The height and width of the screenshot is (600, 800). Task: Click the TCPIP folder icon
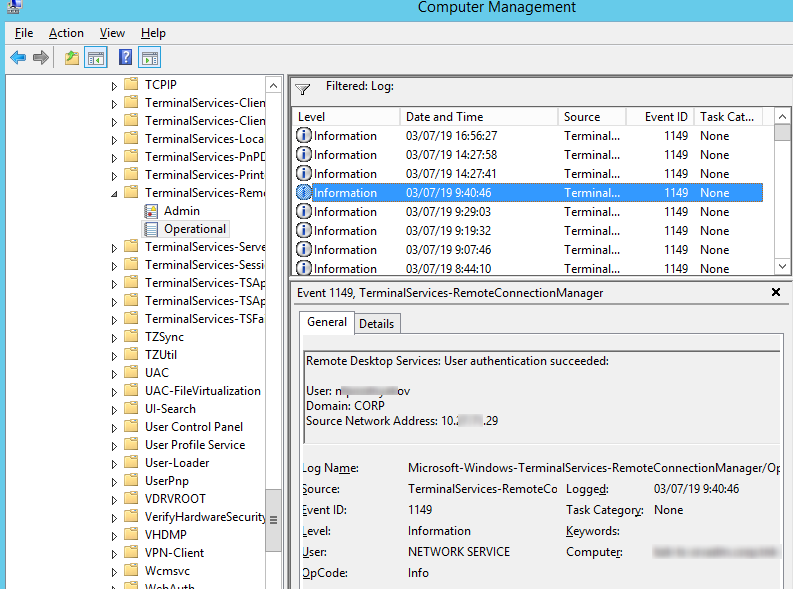click(x=132, y=84)
